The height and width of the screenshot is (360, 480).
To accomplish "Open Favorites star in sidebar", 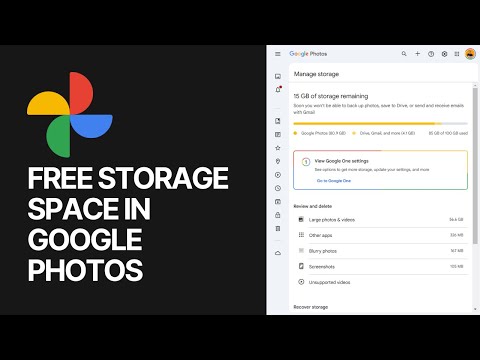I will (278, 148).
